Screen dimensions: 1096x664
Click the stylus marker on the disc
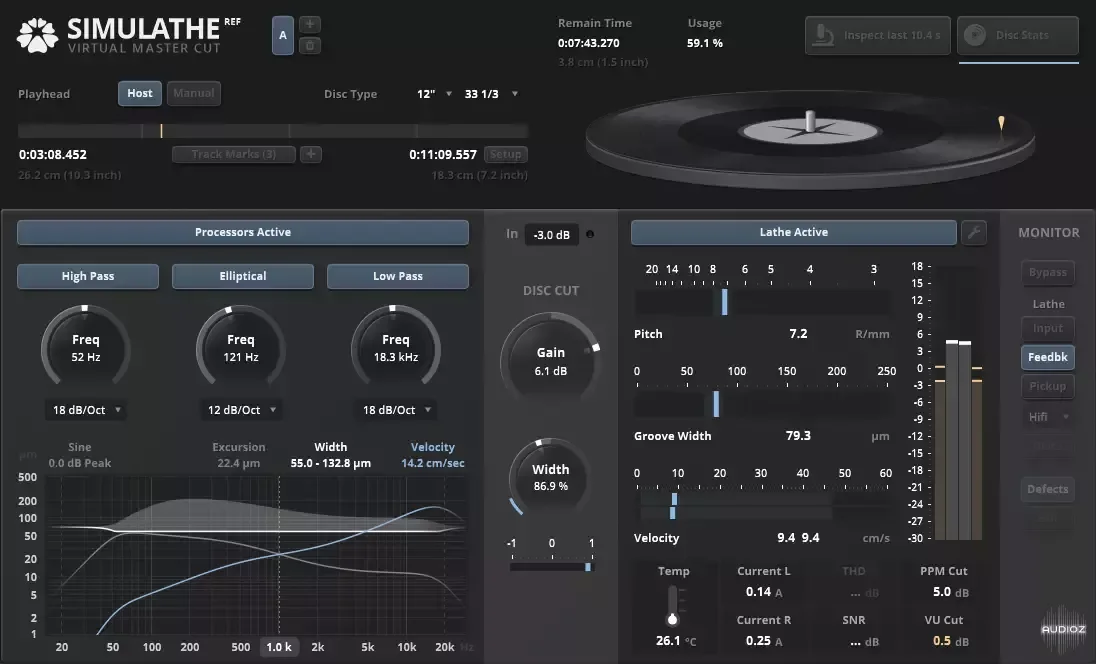[1001, 124]
